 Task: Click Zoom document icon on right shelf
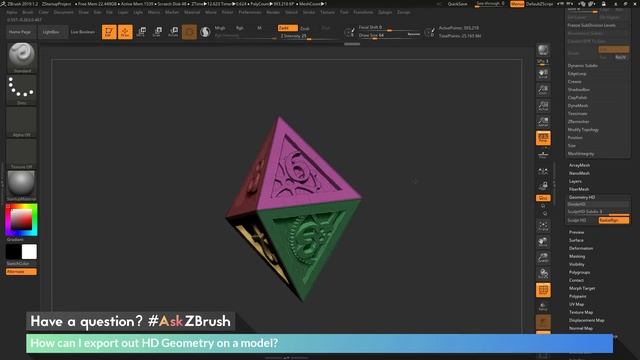[543, 90]
